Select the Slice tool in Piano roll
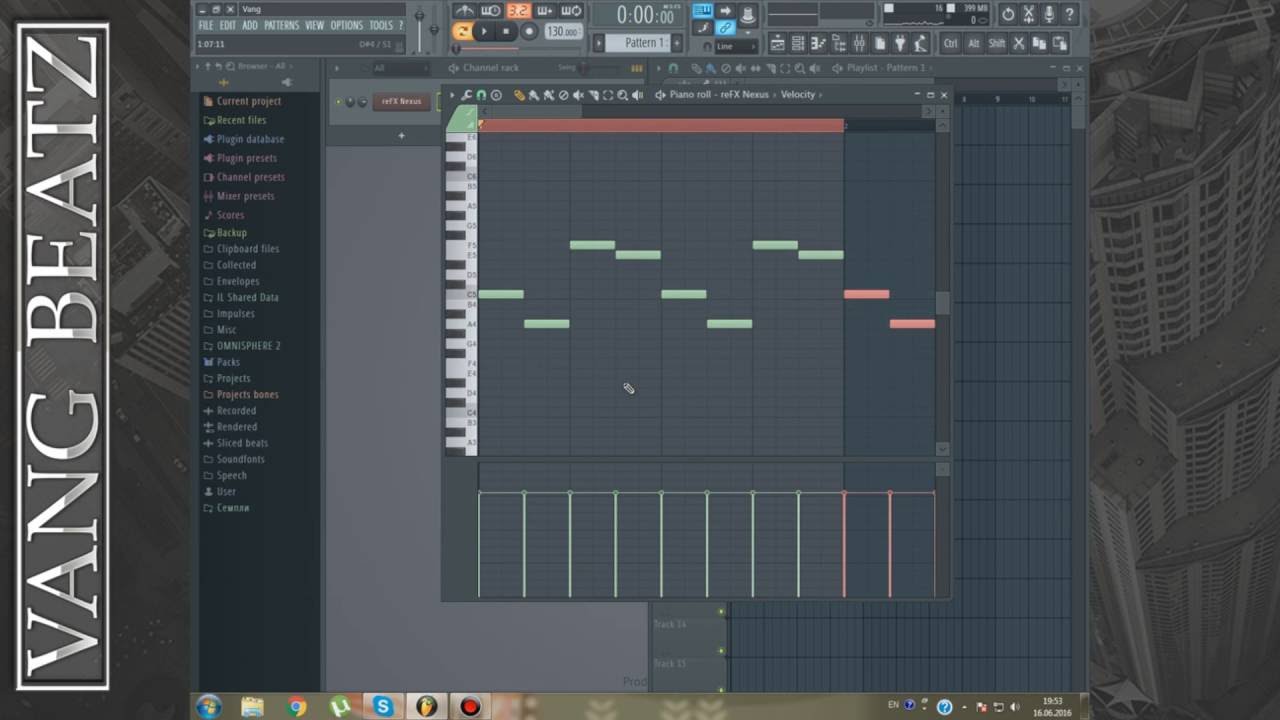The height and width of the screenshot is (720, 1280). 593,95
